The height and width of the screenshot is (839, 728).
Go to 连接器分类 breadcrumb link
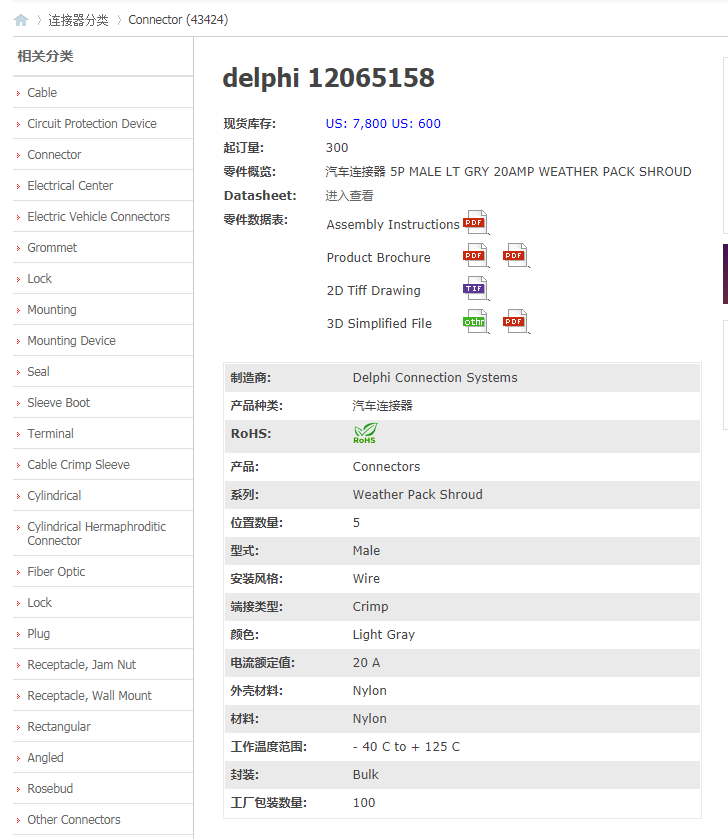pyautogui.click(x=78, y=20)
